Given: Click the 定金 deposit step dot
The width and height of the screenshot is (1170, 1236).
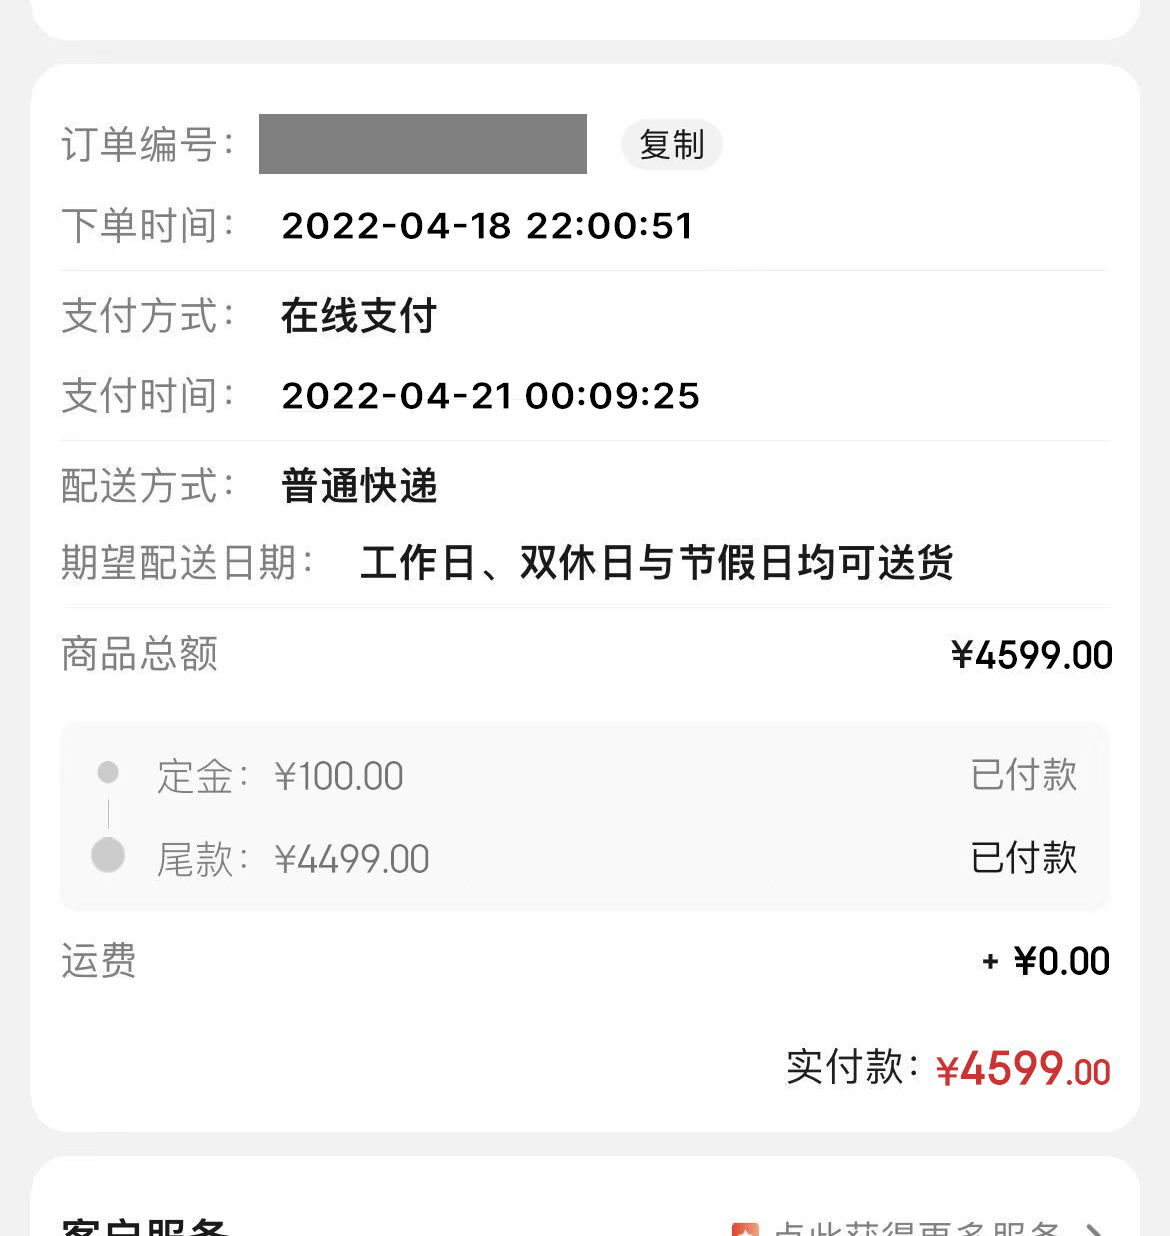Looking at the screenshot, I should pyautogui.click(x=108, y=772).
